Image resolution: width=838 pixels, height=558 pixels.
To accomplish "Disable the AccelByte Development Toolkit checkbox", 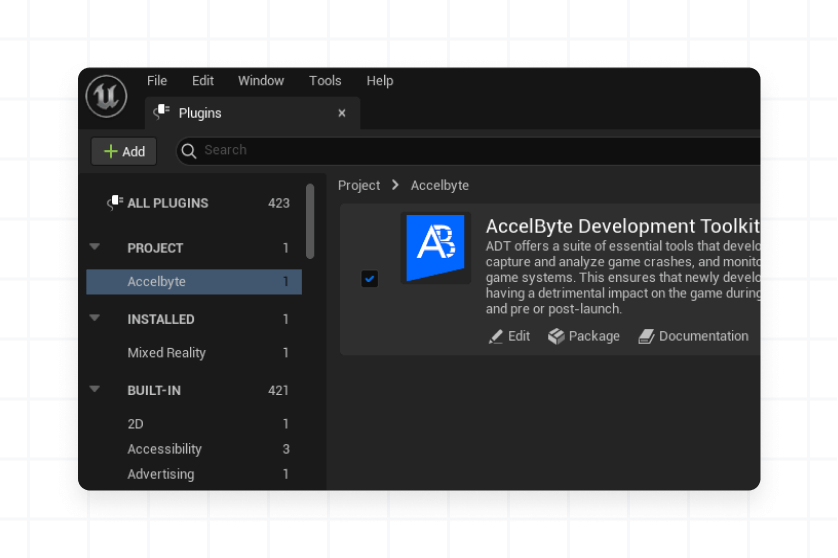I will point(369,278).
